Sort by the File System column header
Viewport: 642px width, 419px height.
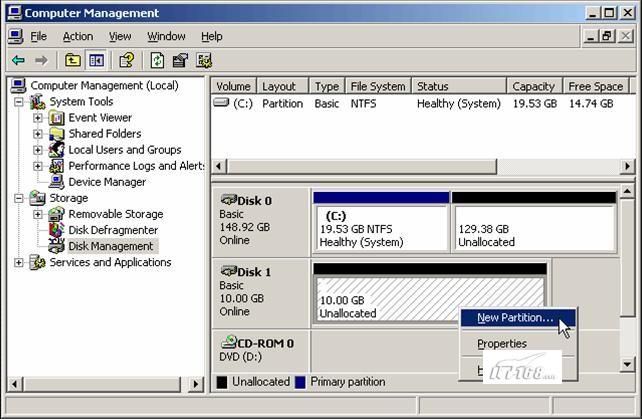click(x=378, y=87)
